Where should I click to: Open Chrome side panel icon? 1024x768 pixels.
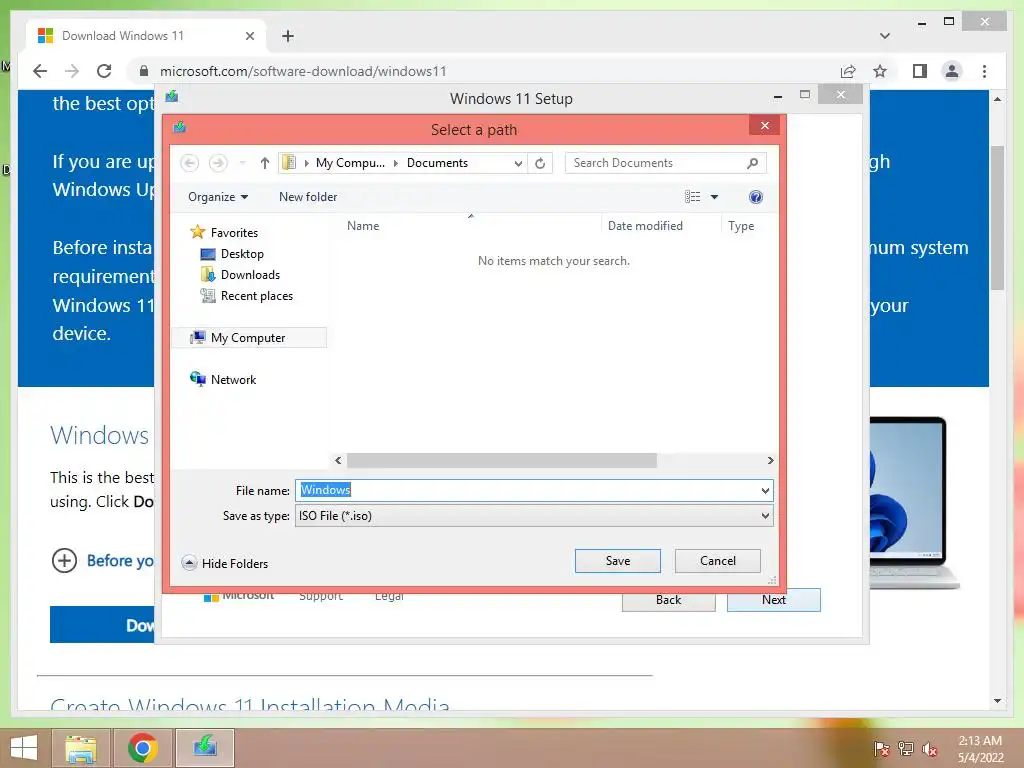pyautogui.click(x=920, y=71)
